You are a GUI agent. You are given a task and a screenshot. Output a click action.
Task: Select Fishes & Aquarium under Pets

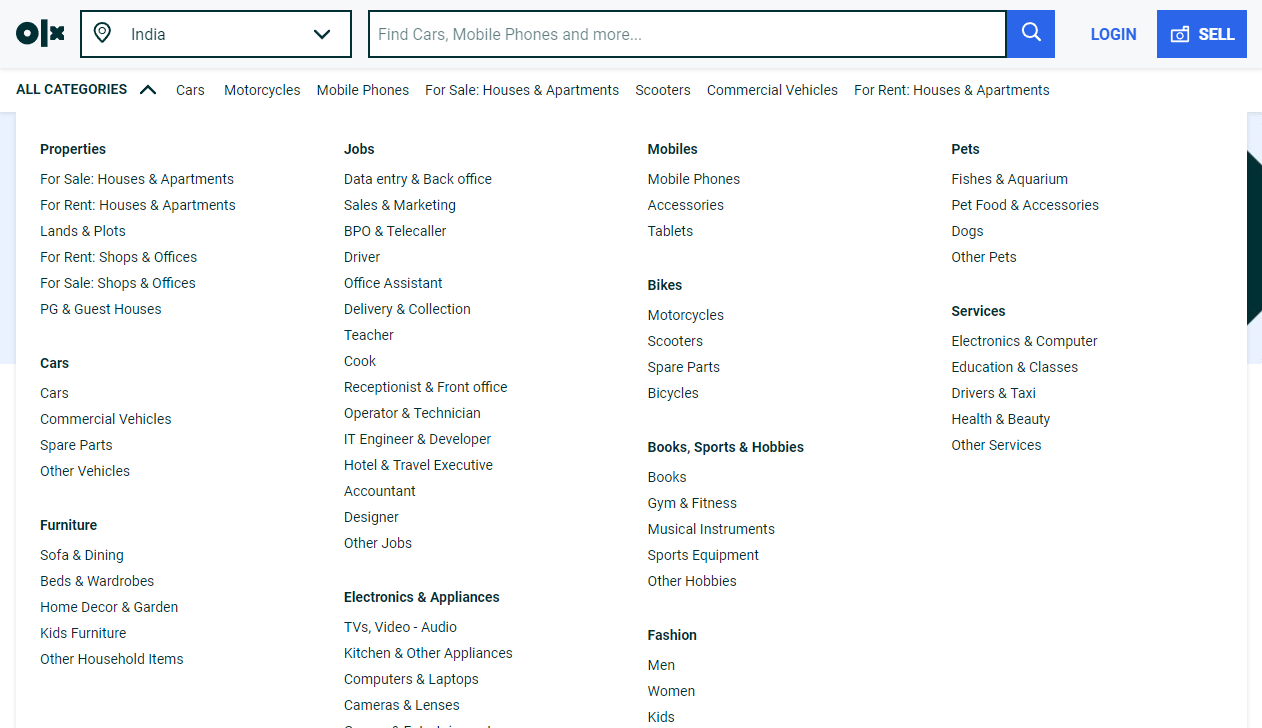pyautogui.click(x=1009, y=179)
